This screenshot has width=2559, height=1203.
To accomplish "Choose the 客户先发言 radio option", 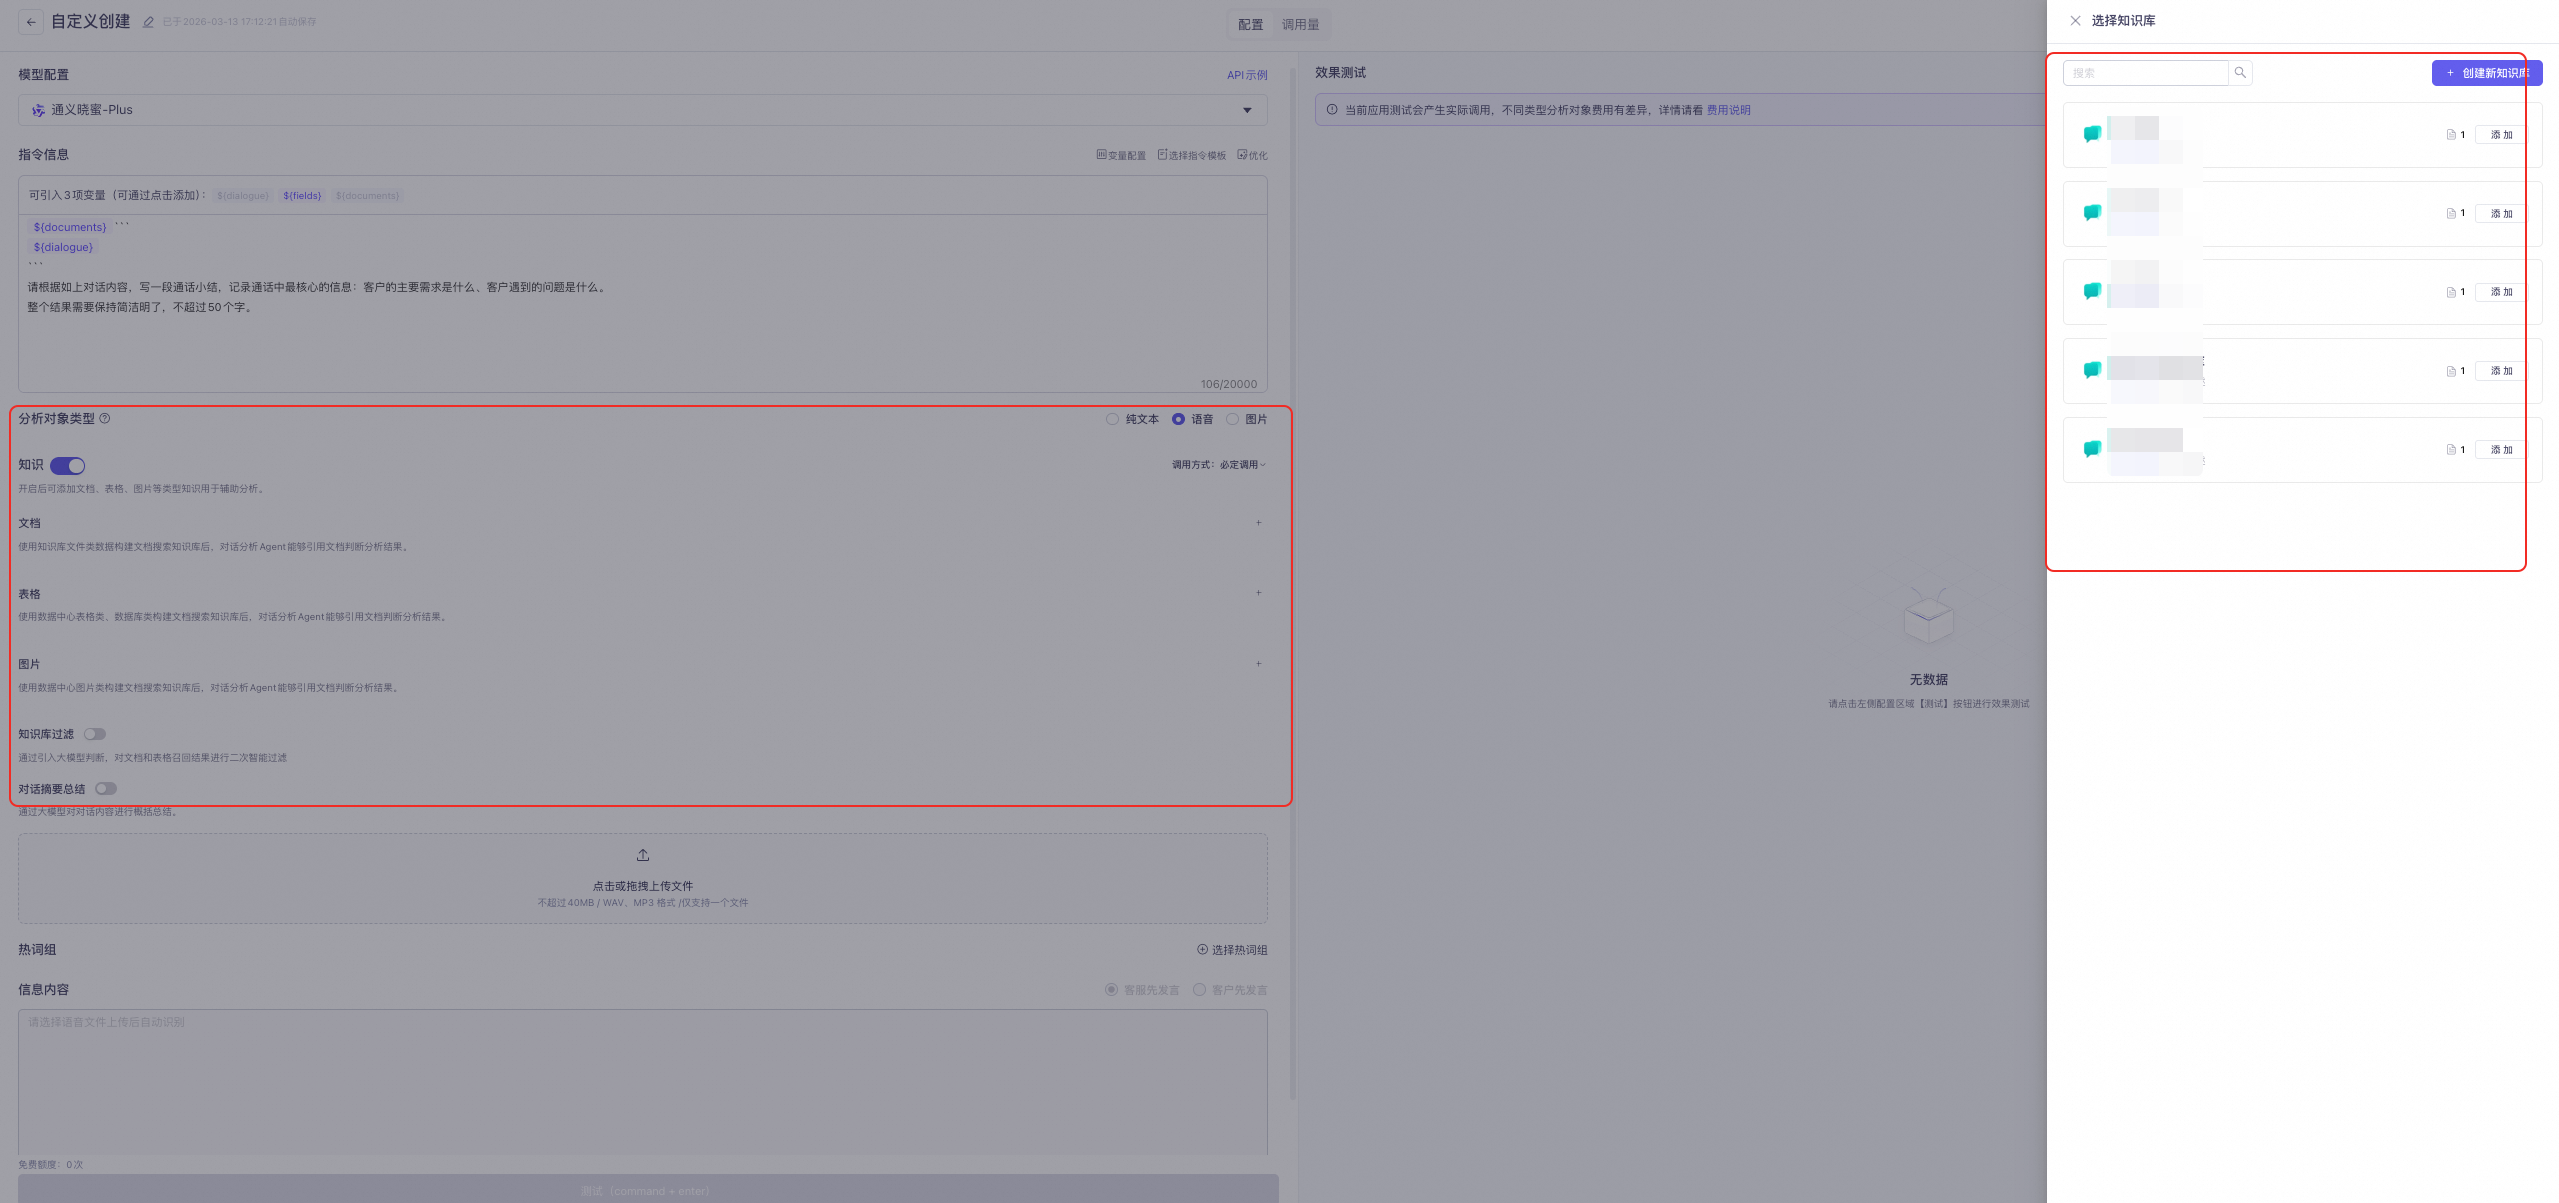I will (x=1199, y=990).
